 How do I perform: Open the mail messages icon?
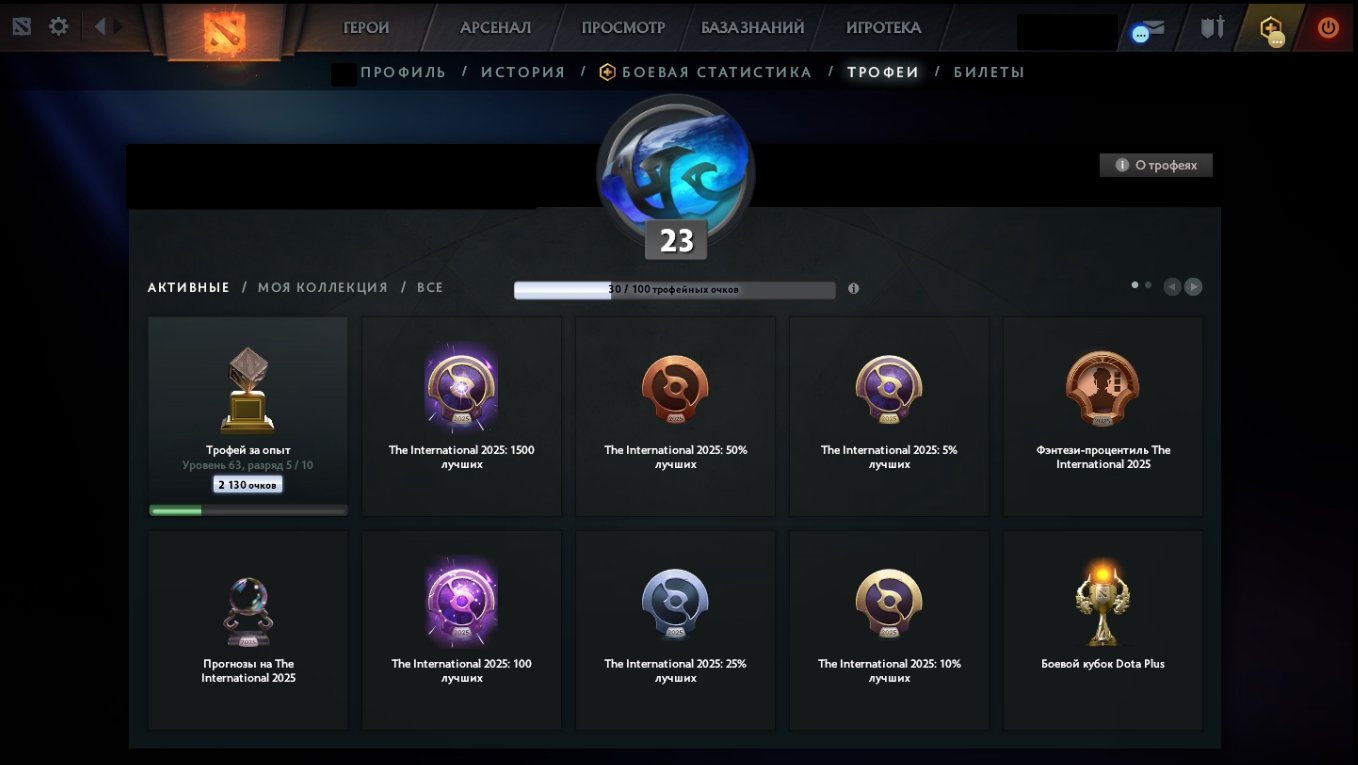pyautogui.click(x=1148, y=29)
